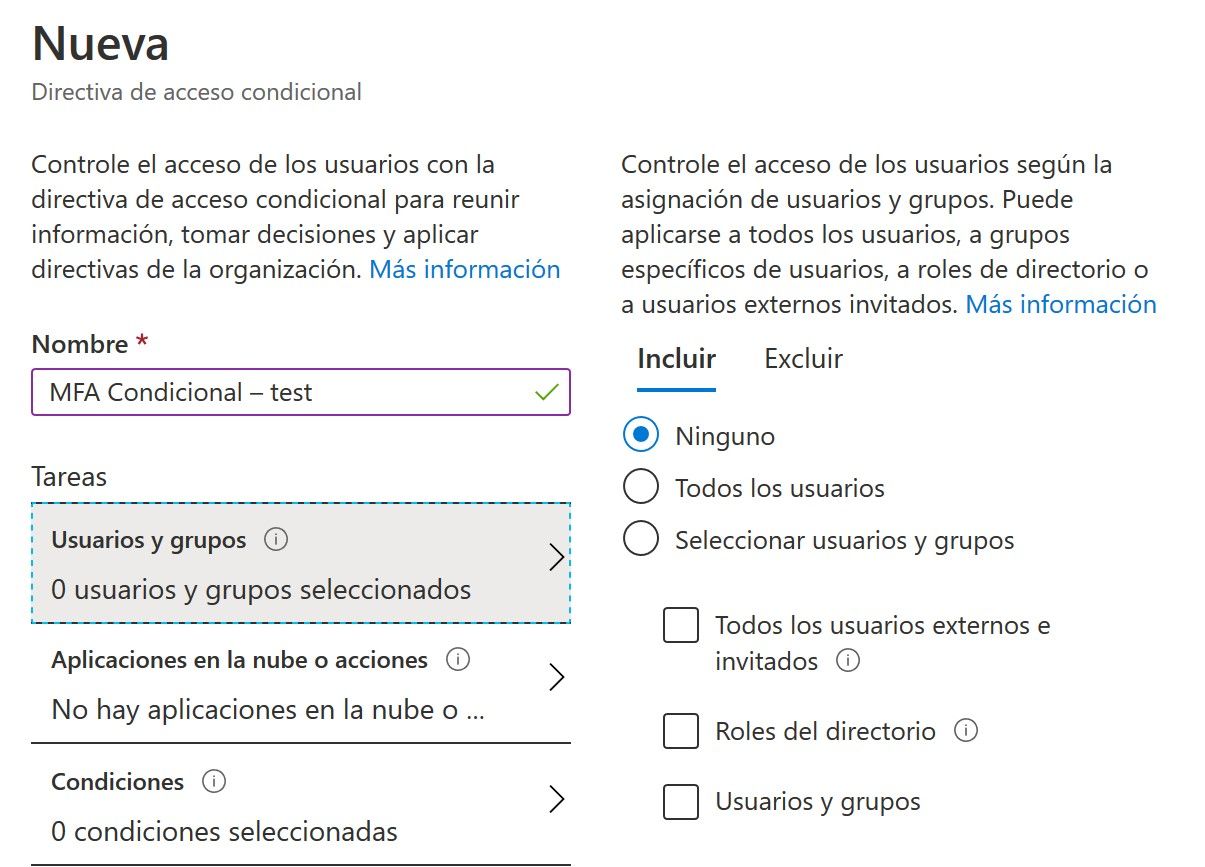The image size is (1205, 867).
Task: Open Más información about acceso condicional
Action: [x=463, y=269]
